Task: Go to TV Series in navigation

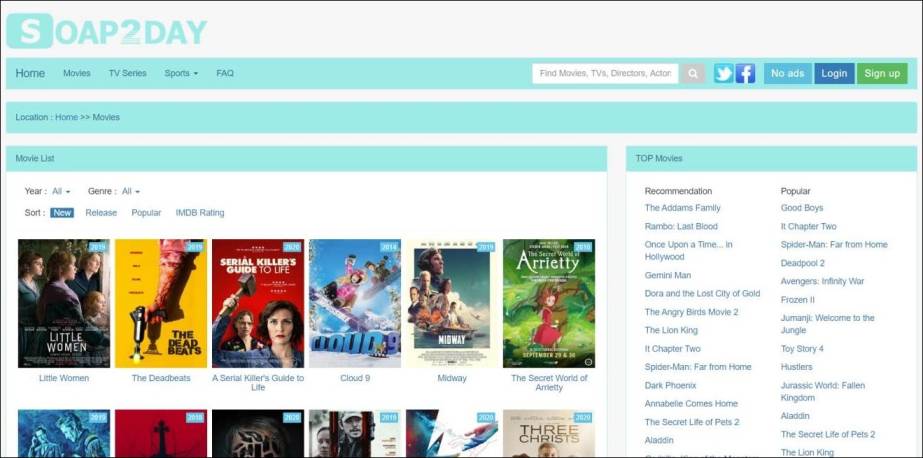Action: [127, 73]
